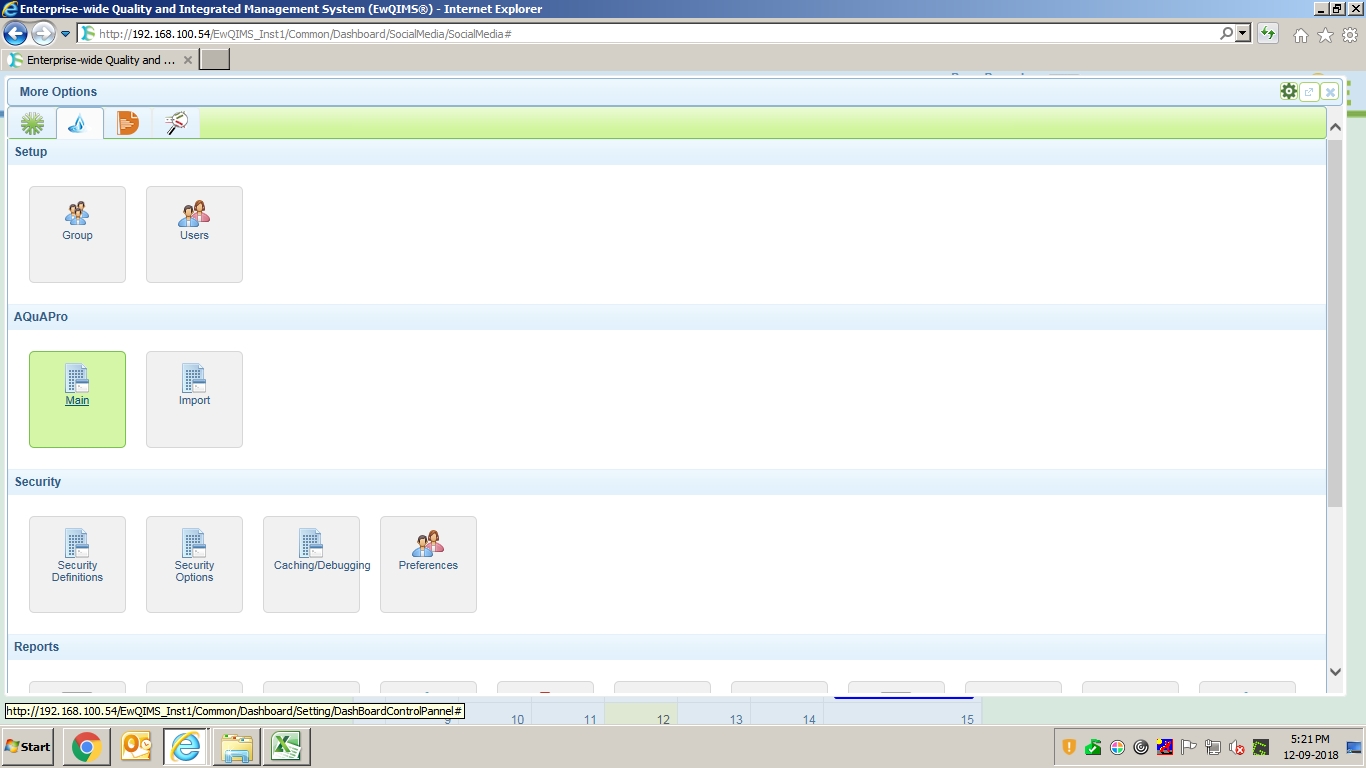Image resolution: width=1366 pixels, height=768 pixels.
Task: Click the panel vertical scrollbar thumb
Action: [x=1335, y=323]
